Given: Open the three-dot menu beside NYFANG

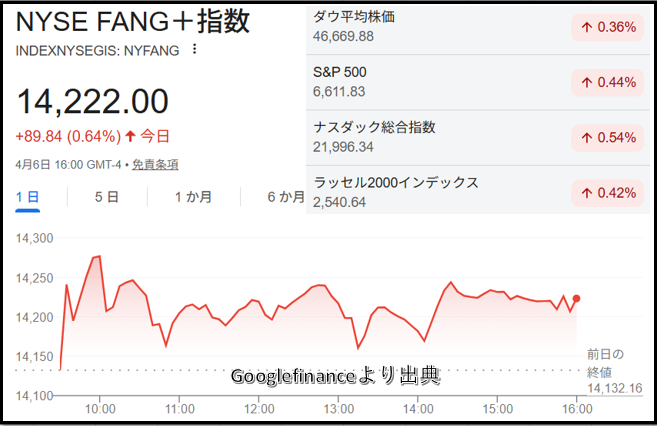Looking at the screenshot, I should 194,49.
